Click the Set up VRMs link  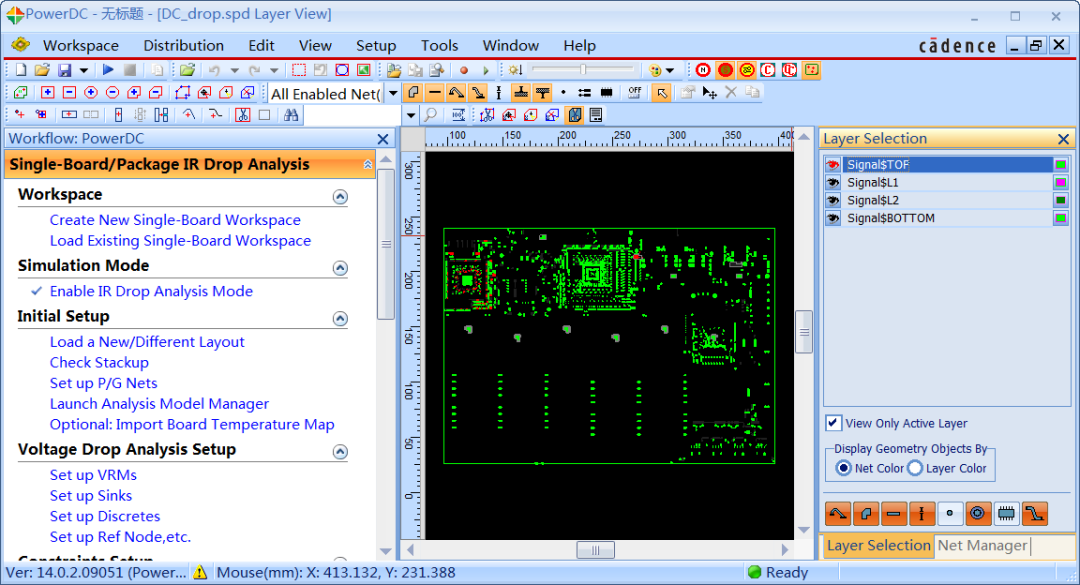[93, 475]
